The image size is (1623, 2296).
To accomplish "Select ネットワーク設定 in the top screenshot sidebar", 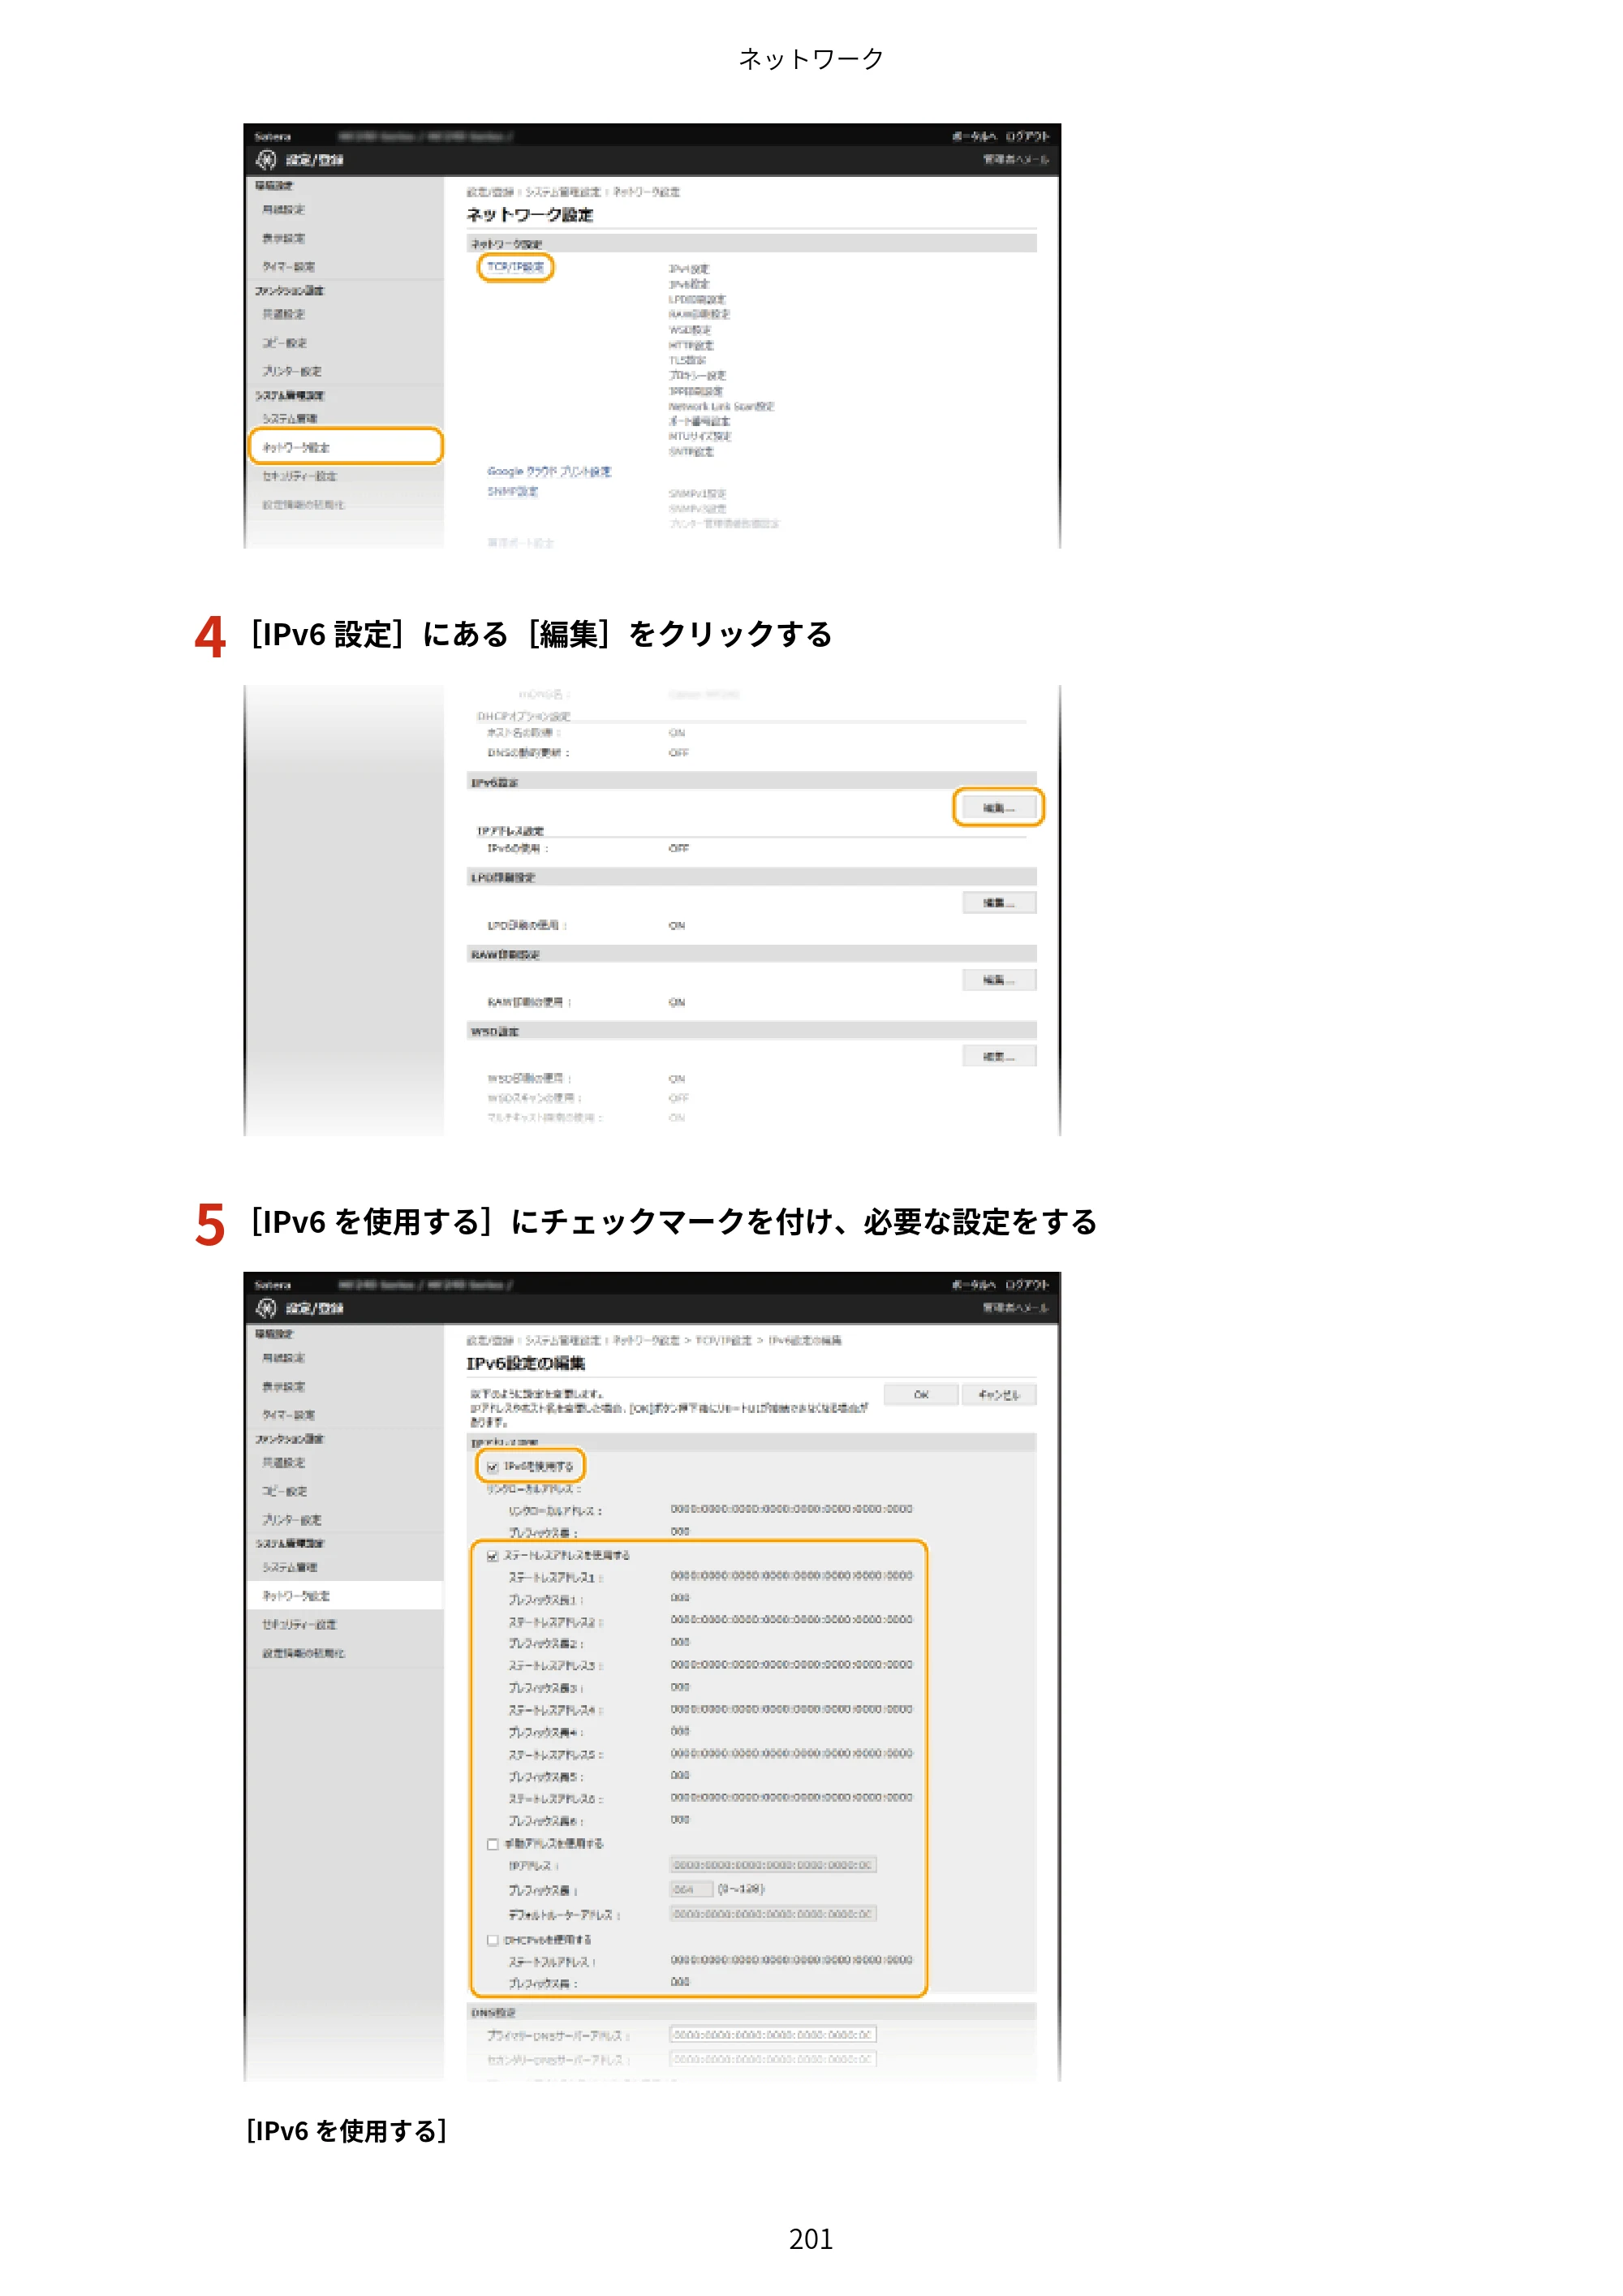I will (x=345, y=447).
